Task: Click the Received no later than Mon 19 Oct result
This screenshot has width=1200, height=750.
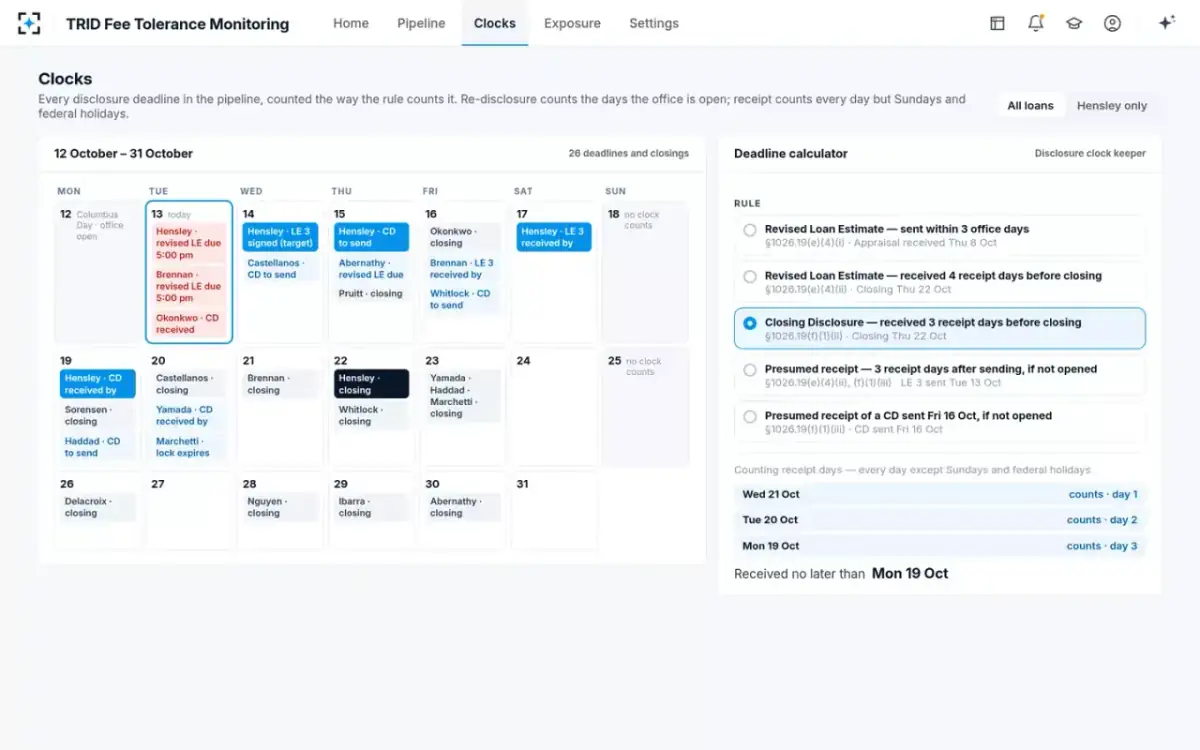Action: (841, 574)
